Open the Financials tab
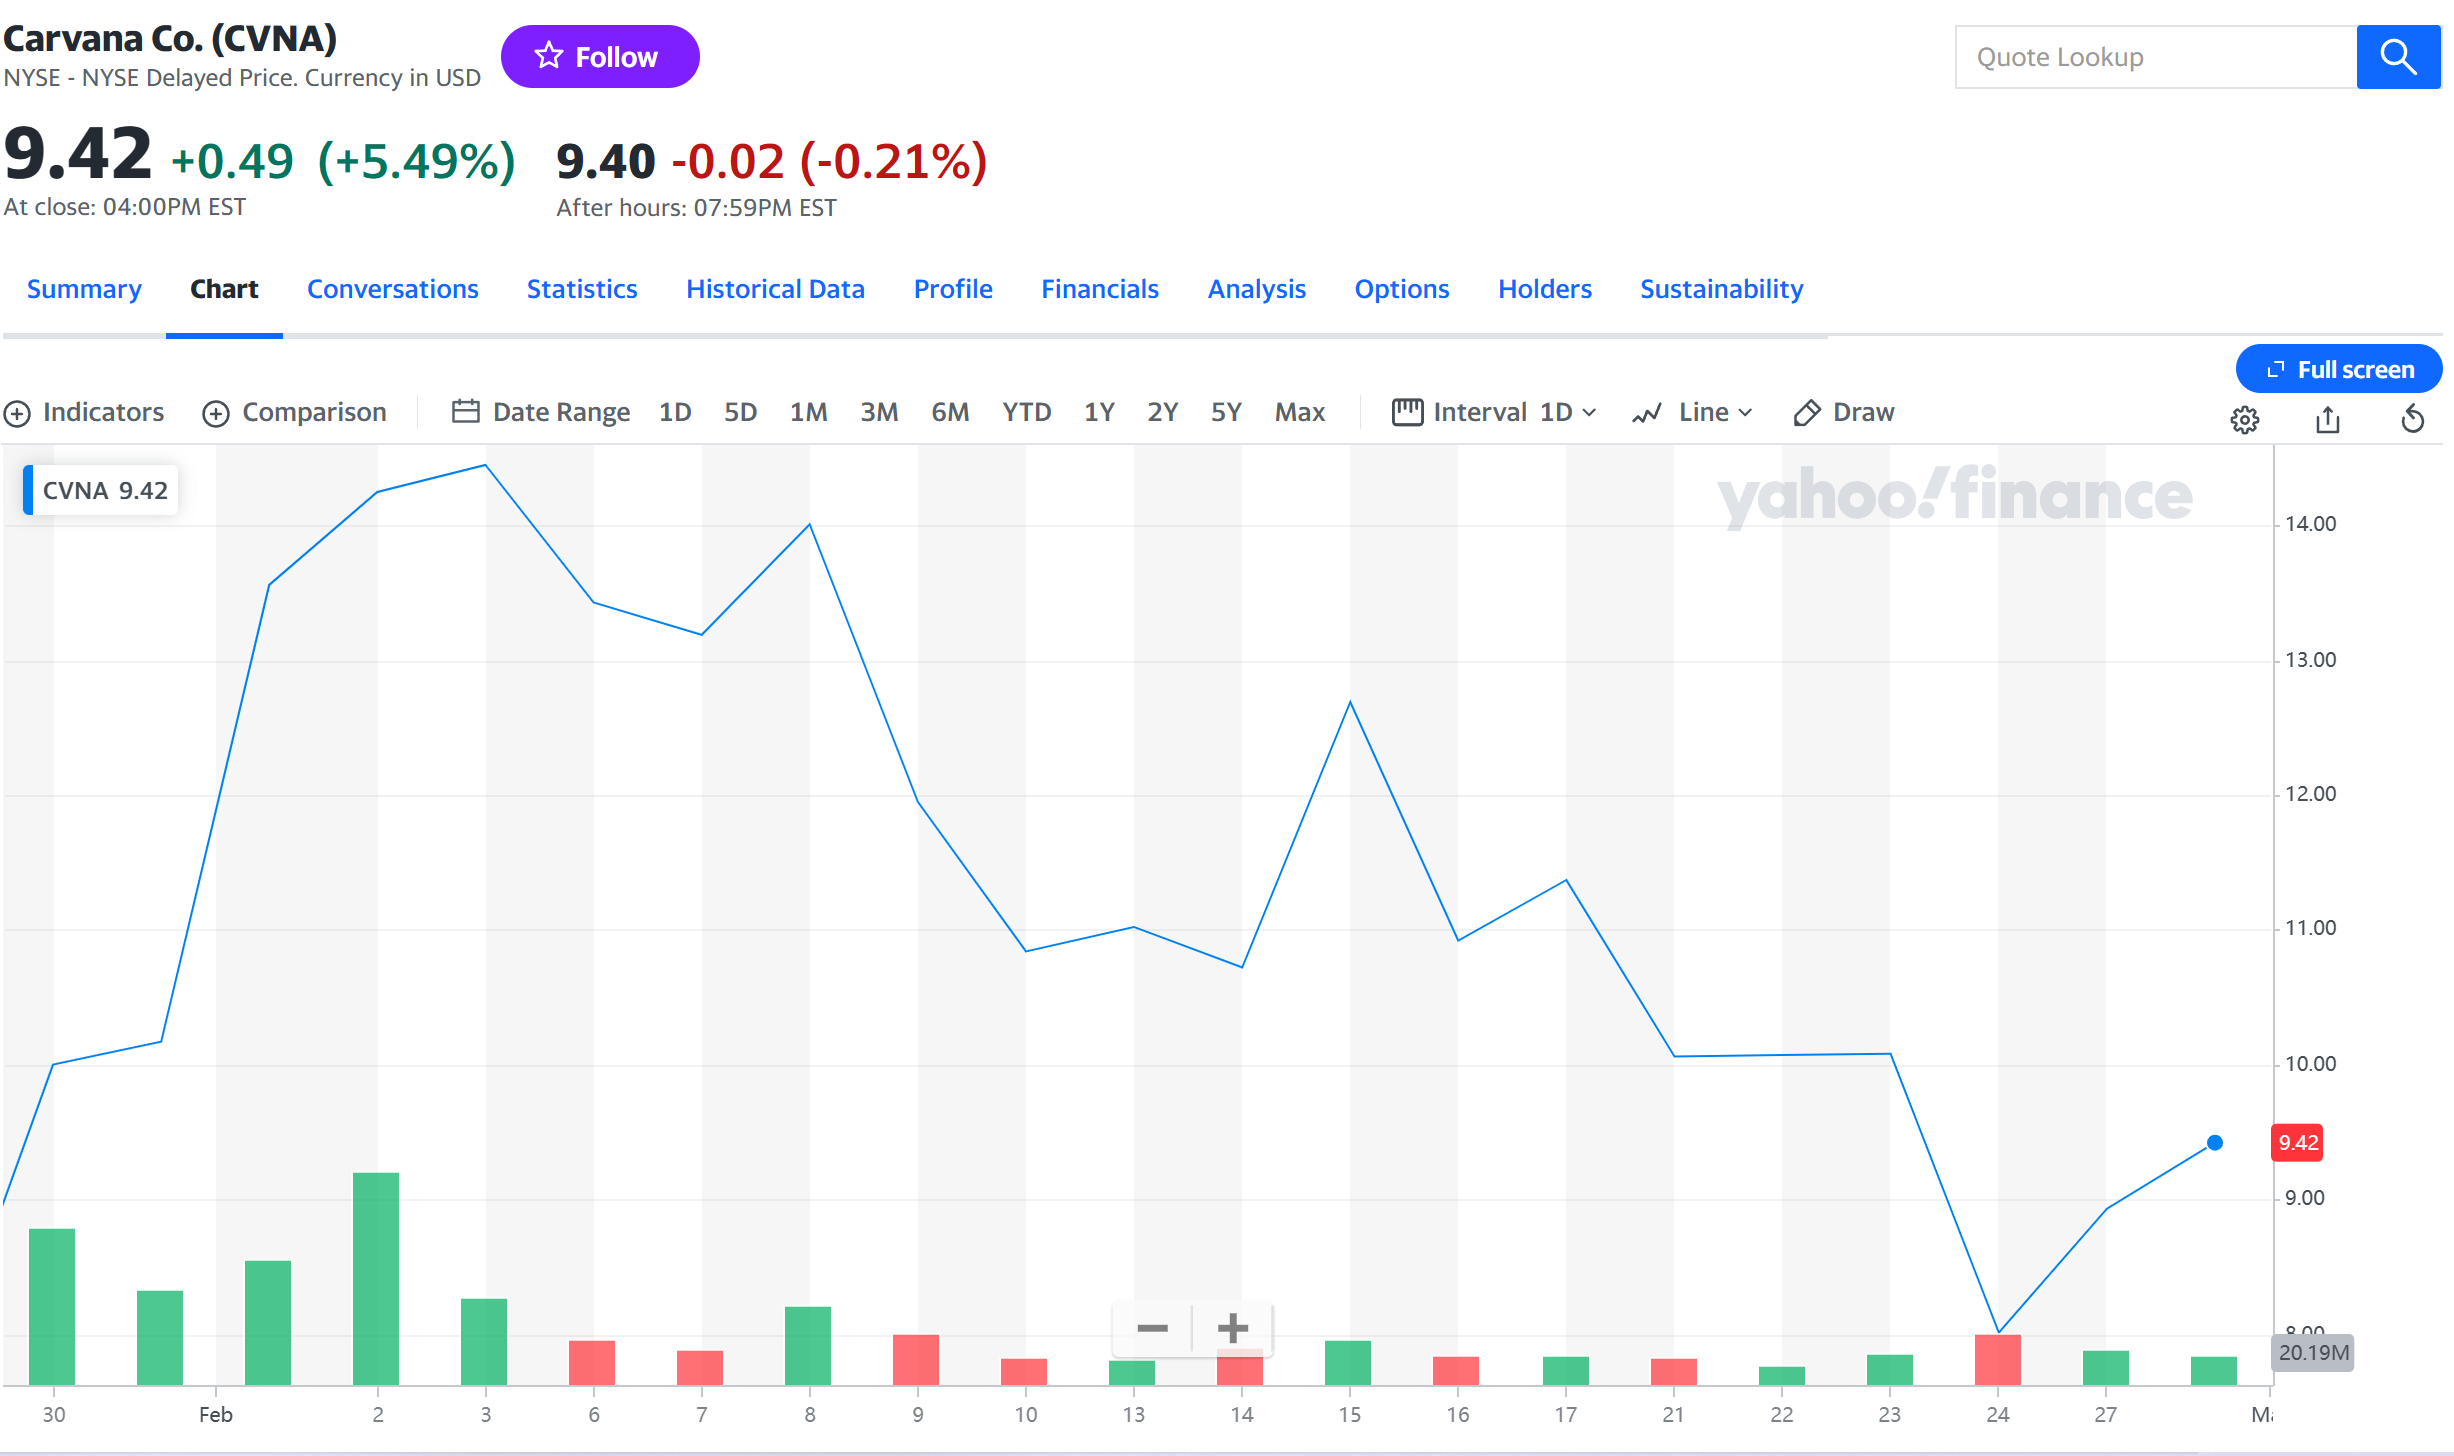The image size is (2454, 1456). pyautogui.click(x=1099, y=289)
